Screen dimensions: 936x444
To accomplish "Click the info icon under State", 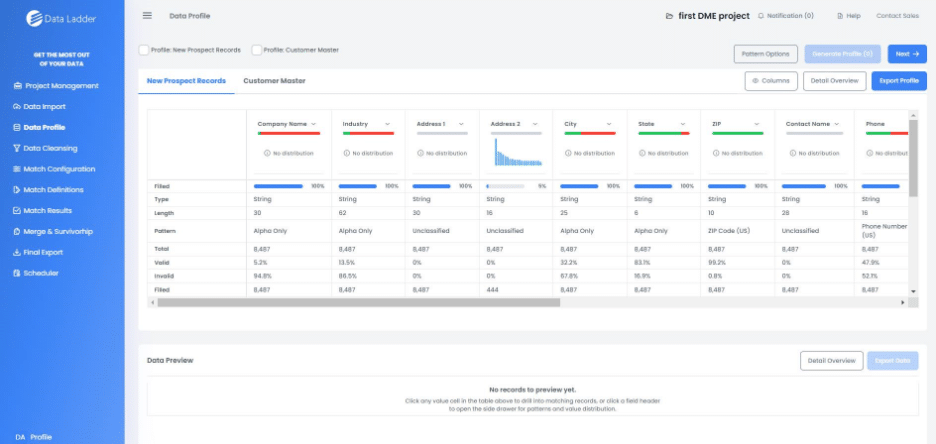I will pyautogui.click(x=642, y=153).
